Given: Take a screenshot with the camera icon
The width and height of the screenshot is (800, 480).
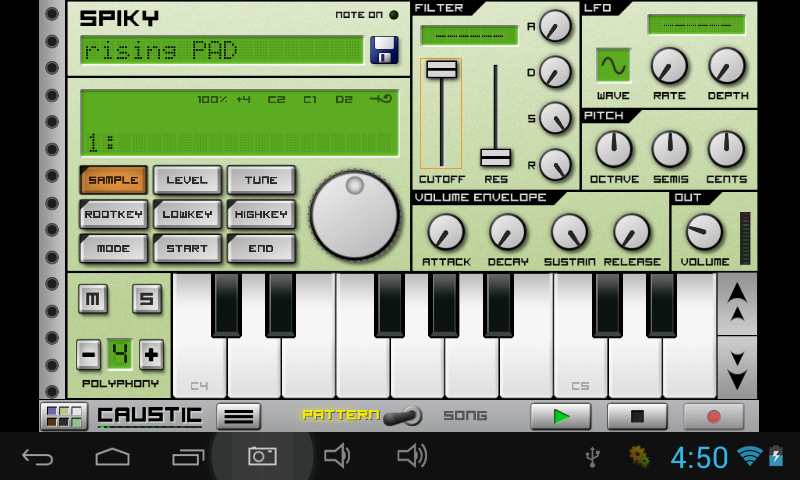Looking at the screenshot, I should pos(262,457).
